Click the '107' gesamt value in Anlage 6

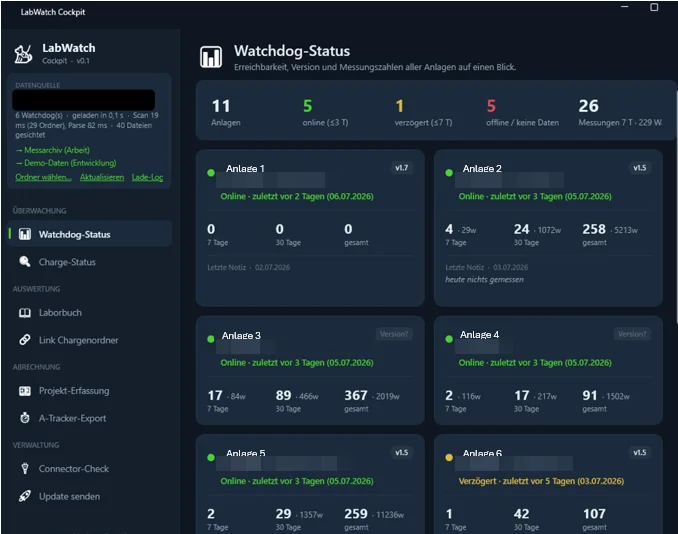coord(594,514)
